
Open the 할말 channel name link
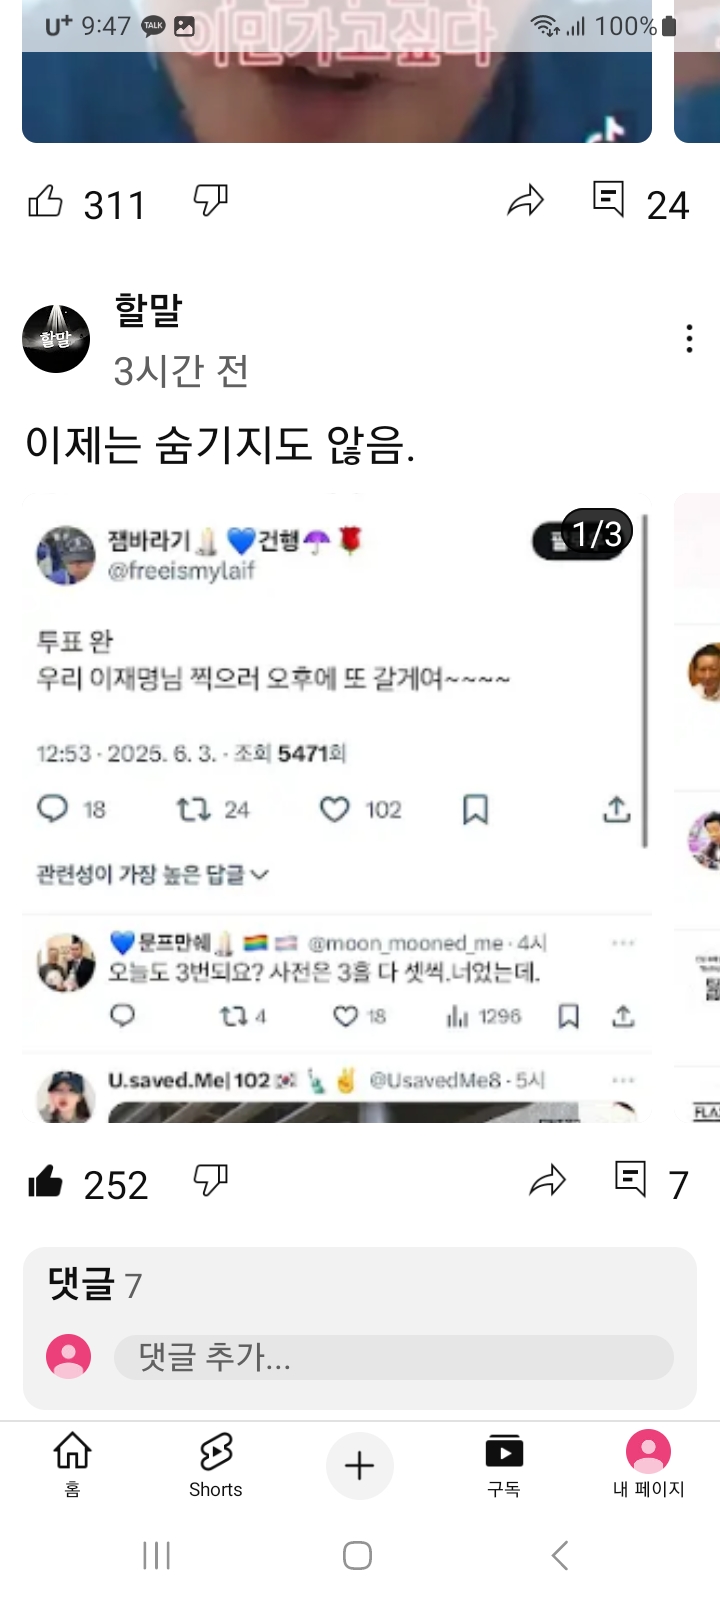coord(148,310)
